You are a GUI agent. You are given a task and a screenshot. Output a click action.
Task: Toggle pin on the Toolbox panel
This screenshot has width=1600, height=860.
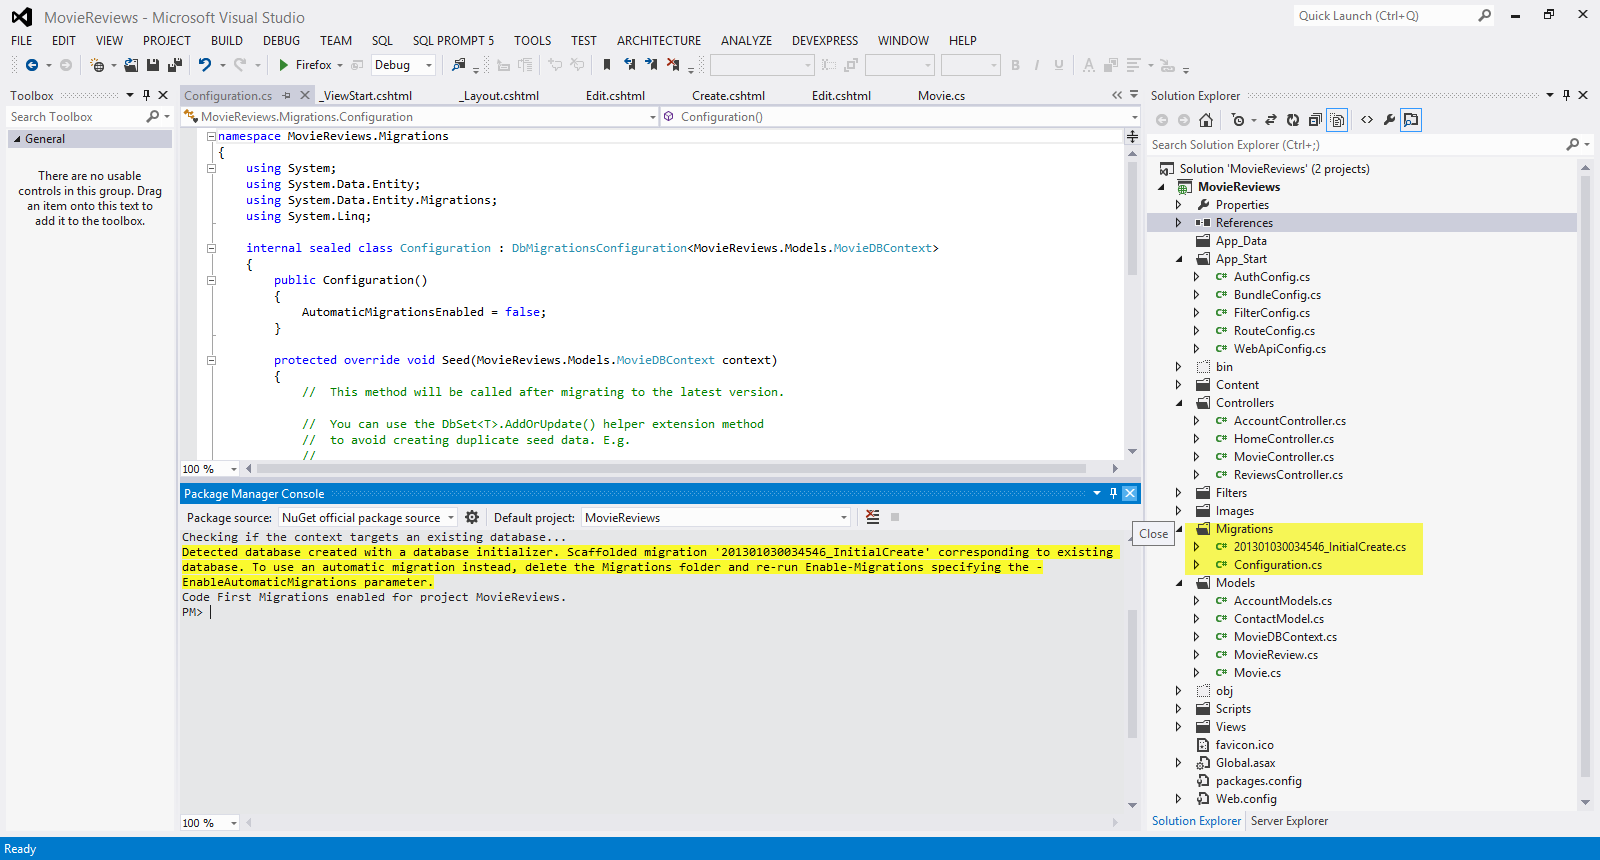[146, 95]
